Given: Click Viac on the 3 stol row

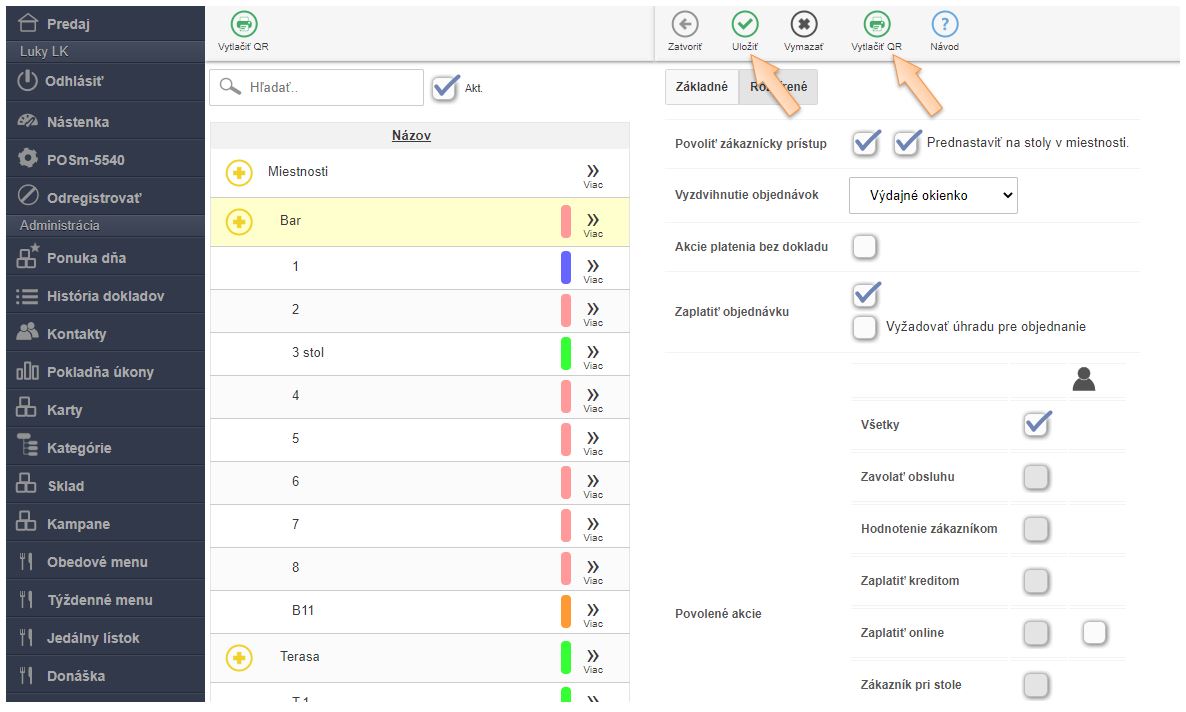Looking at the screenshot, I should coord(593,355).
